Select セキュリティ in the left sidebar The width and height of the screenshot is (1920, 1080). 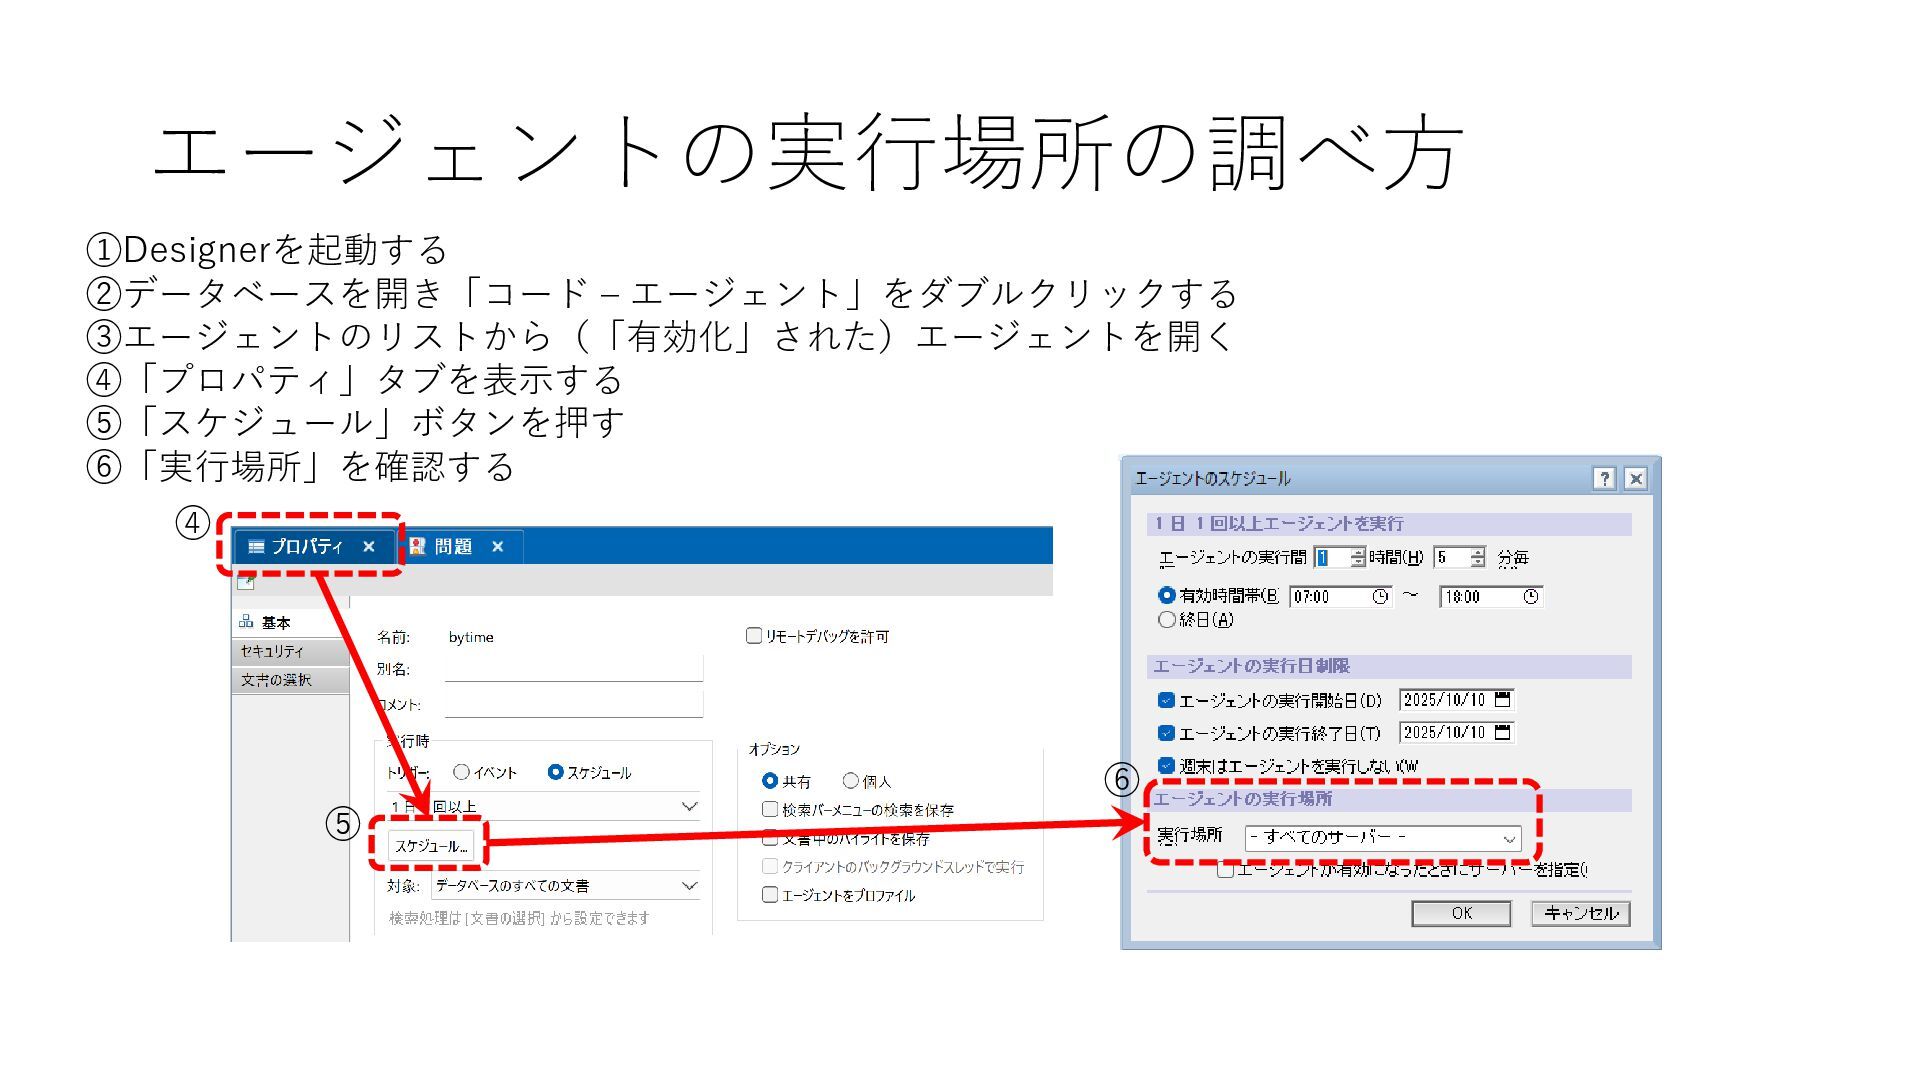tap(272, 651)
